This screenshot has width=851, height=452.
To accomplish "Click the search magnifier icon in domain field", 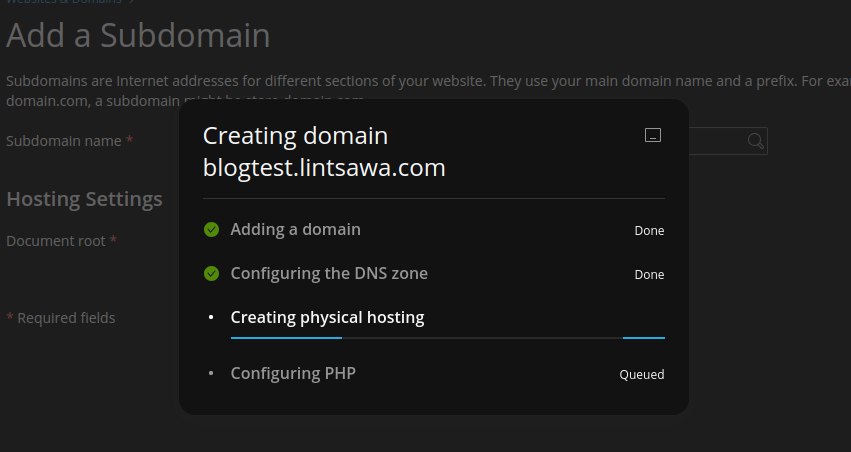I will [x=755, y=141].
